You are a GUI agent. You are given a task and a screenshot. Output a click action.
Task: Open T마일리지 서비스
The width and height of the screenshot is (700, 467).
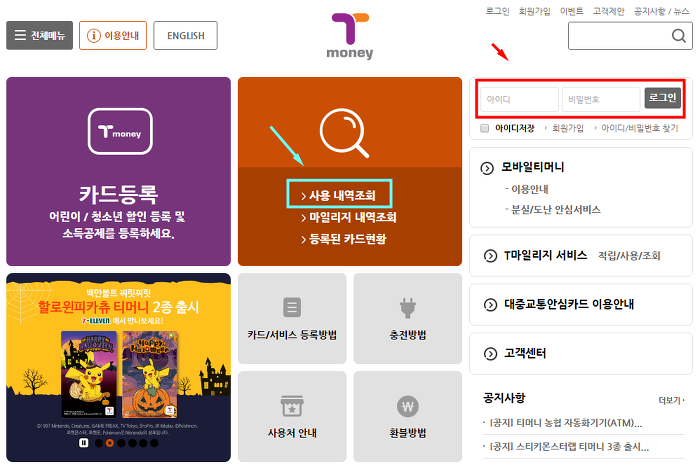(546, 255)
